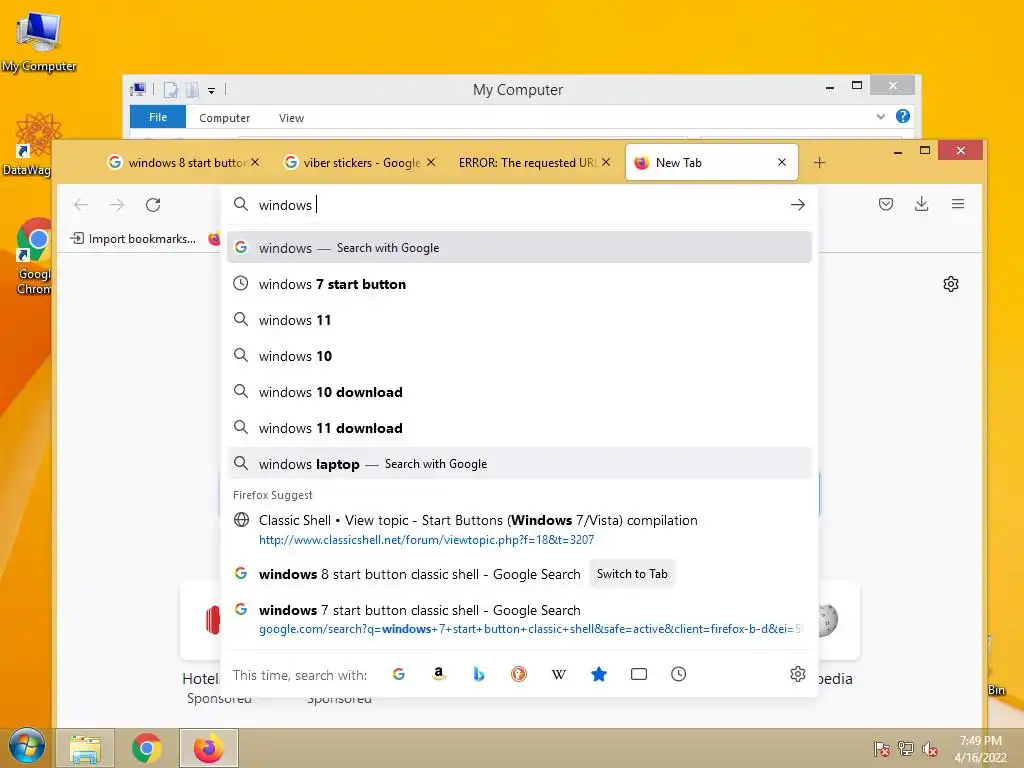Search bookmarks with the star icon
The height and width of the screenshot is (768, 1024).
(x=598, y=674)
